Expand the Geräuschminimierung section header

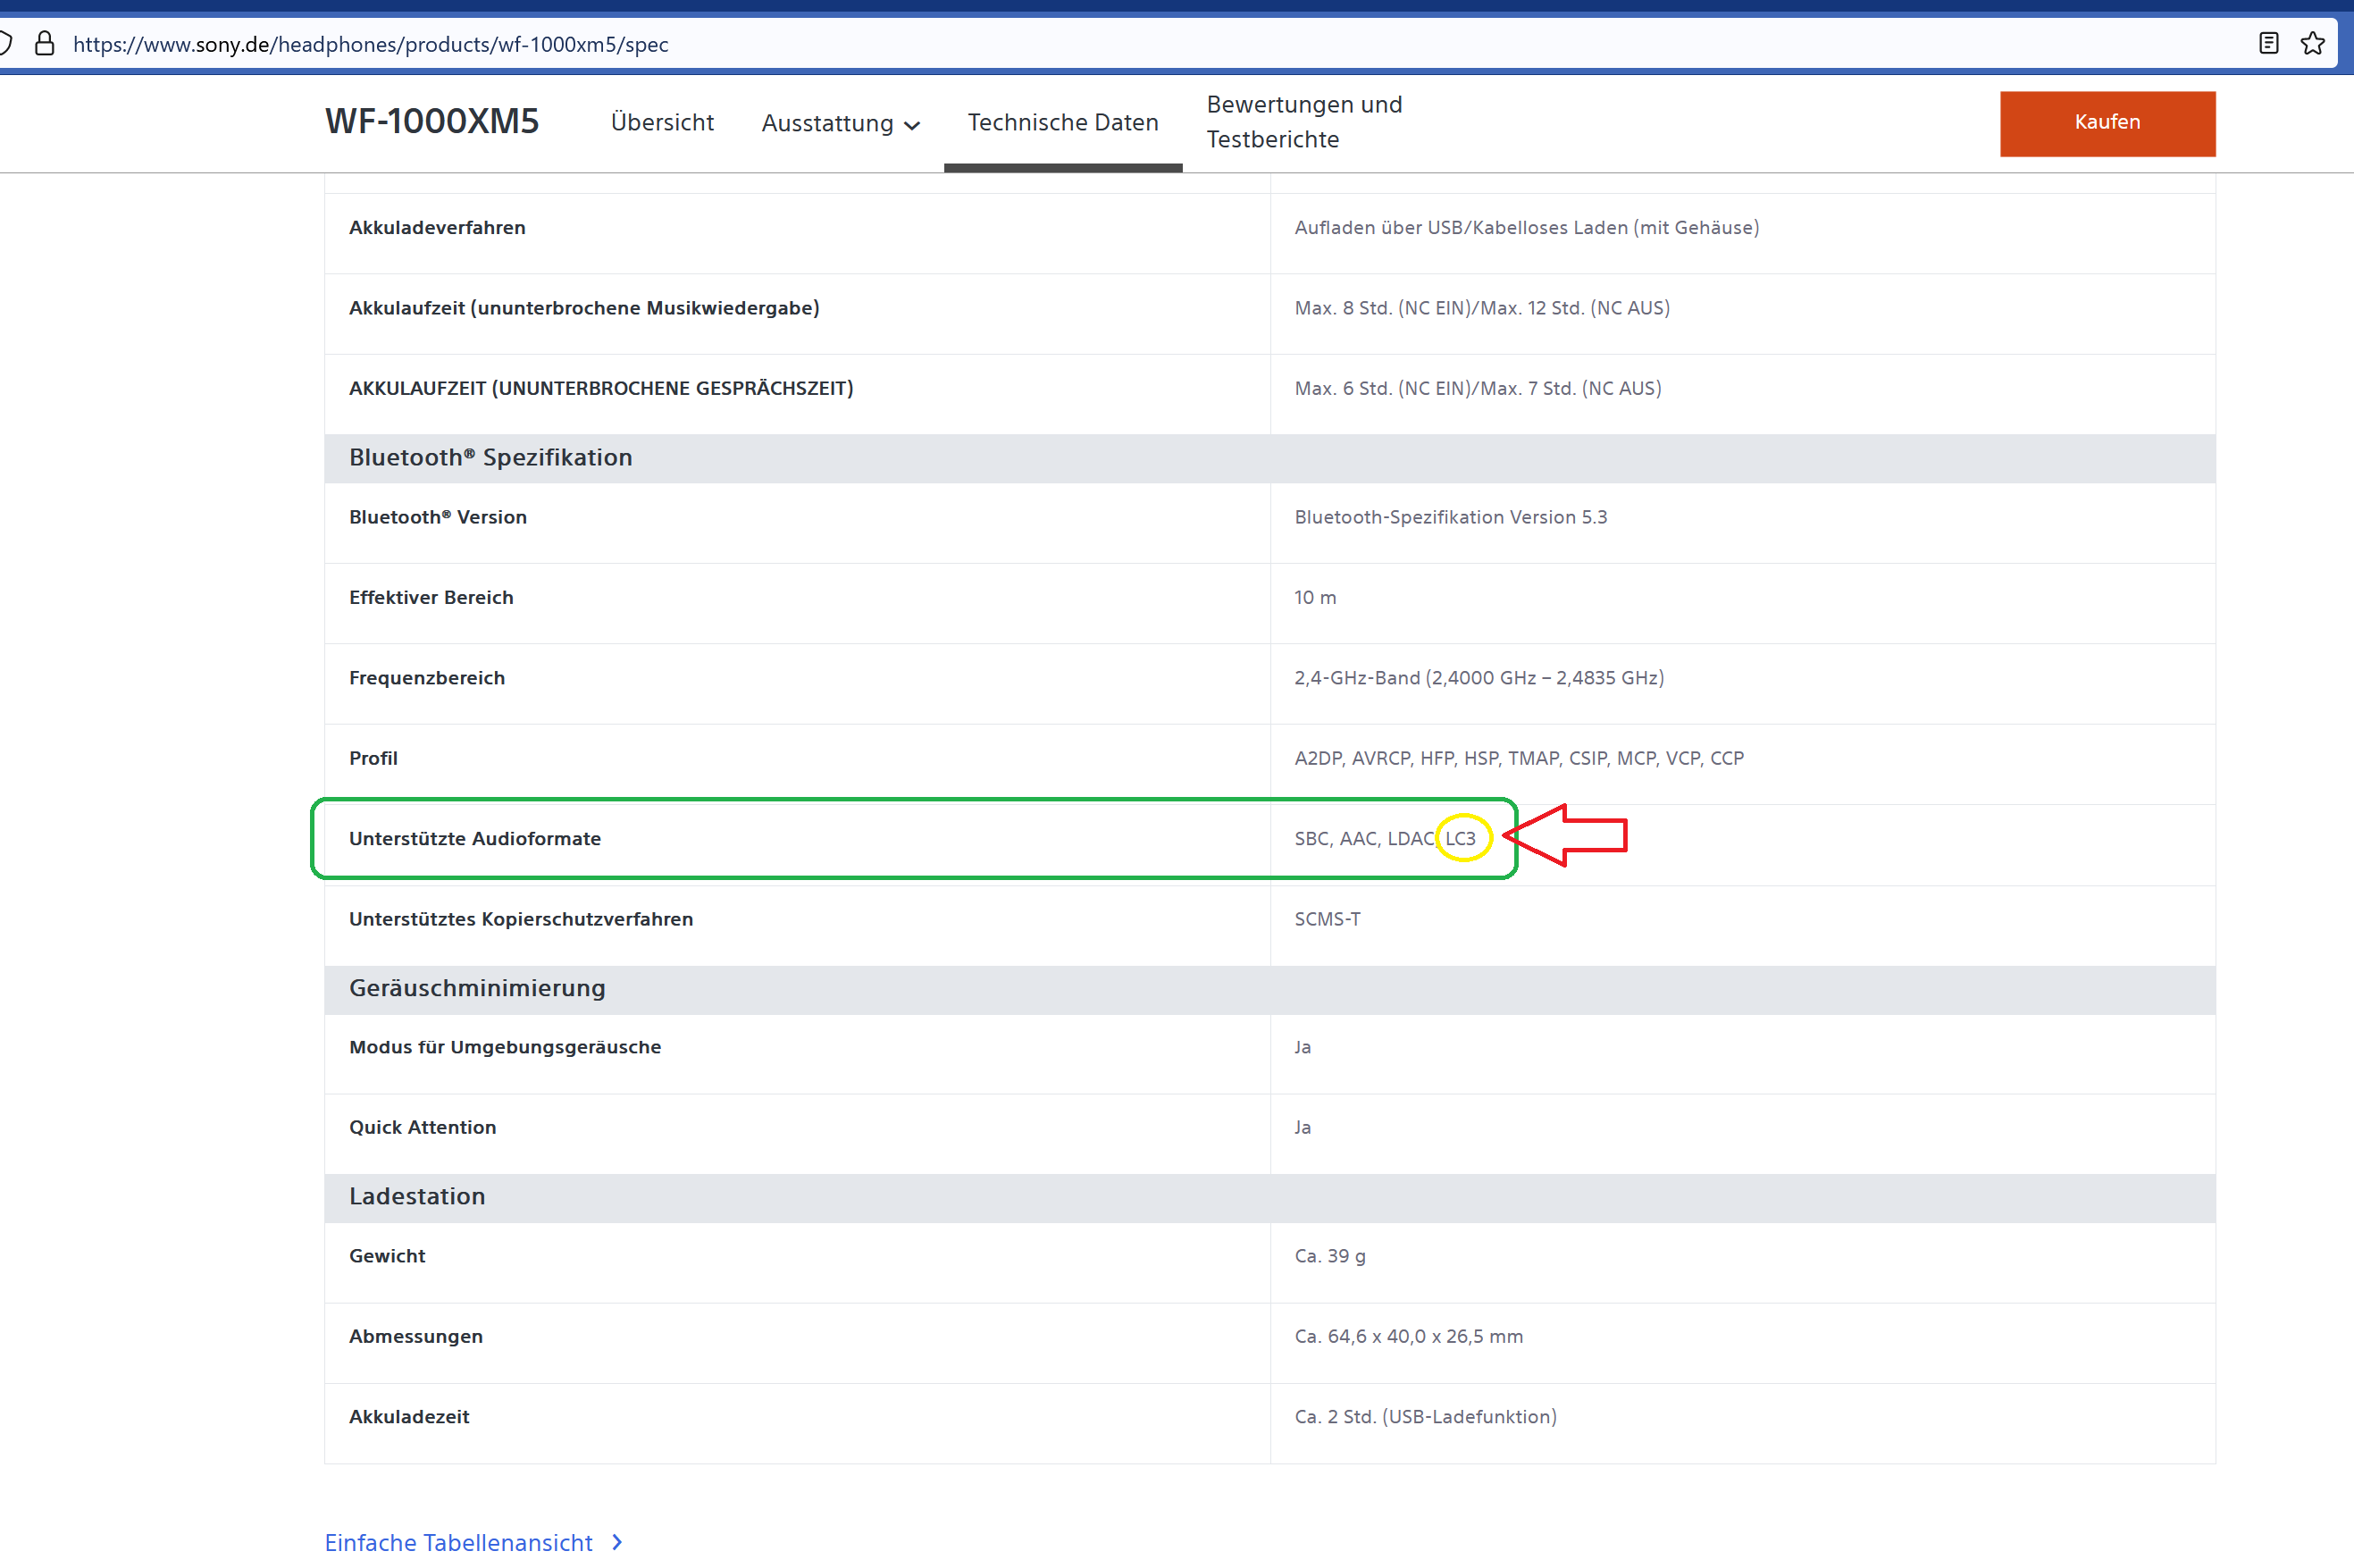coord(477,988)
